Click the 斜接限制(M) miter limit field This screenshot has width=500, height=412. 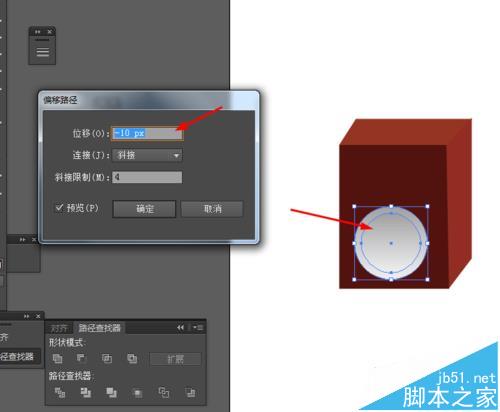click(x=147, y=177)
